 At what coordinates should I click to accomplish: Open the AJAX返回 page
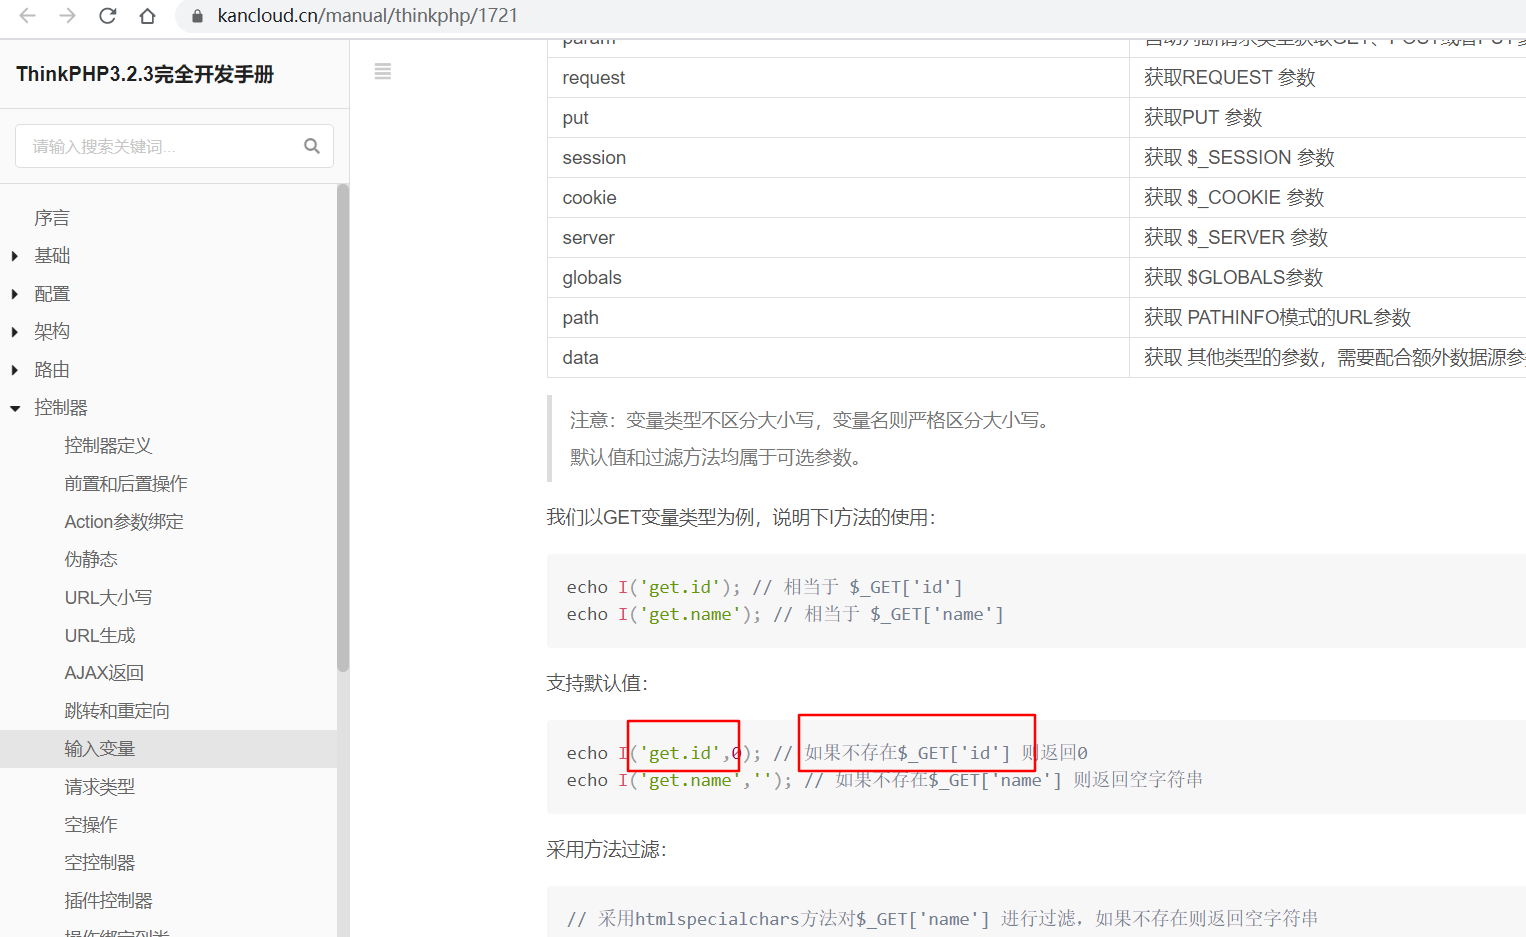tap(104, 674)
